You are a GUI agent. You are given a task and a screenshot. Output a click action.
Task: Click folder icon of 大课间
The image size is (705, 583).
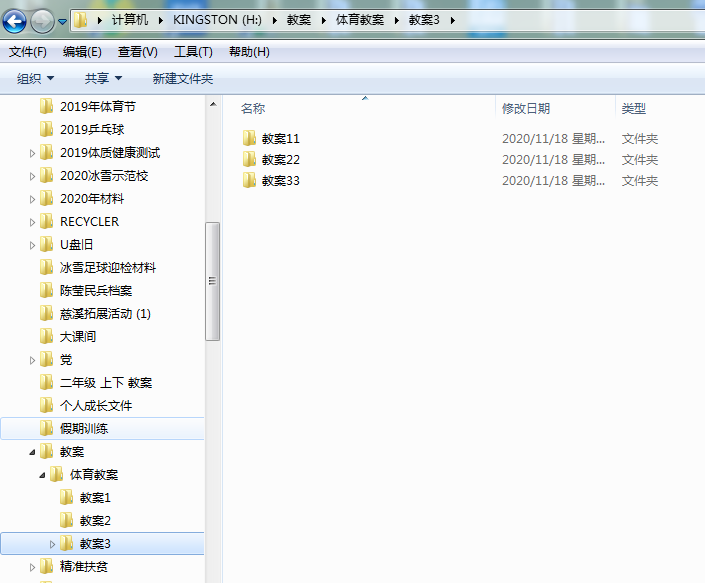click(x=47, y=336)
